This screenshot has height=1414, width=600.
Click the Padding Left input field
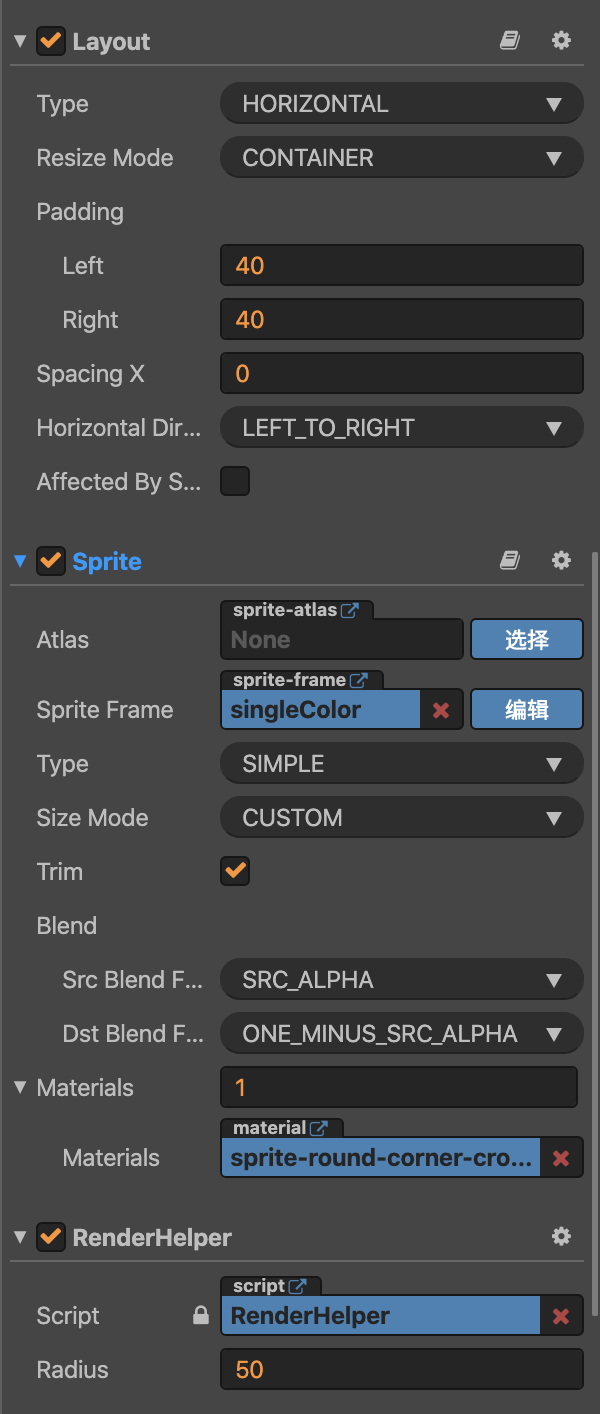pos(400,266)
